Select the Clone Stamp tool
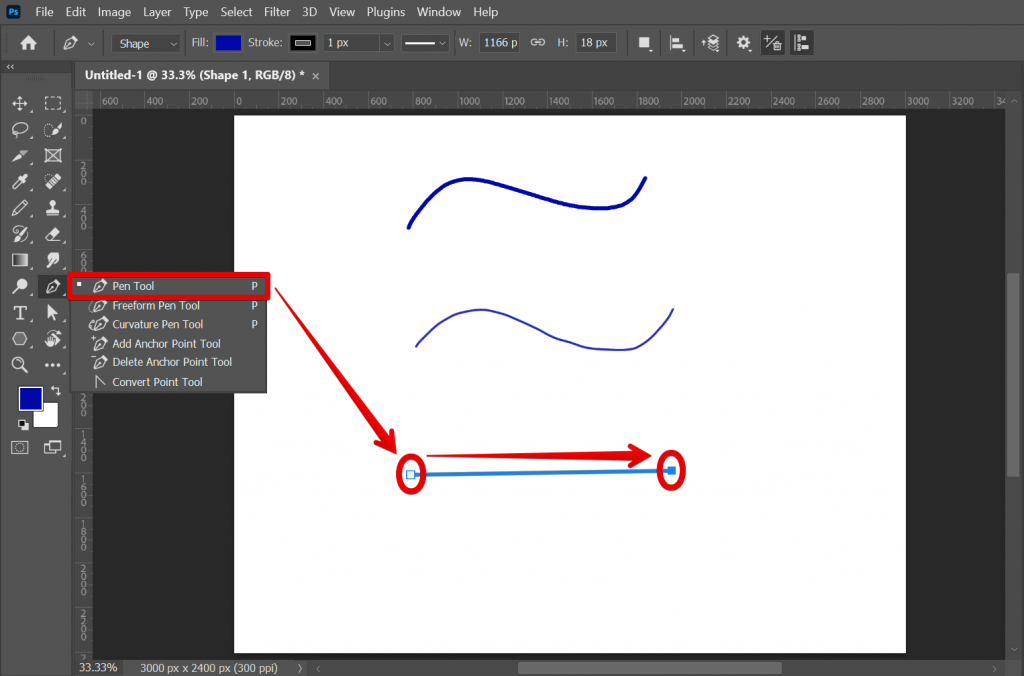Screen dimensions: 1024x676 point(53,207)
